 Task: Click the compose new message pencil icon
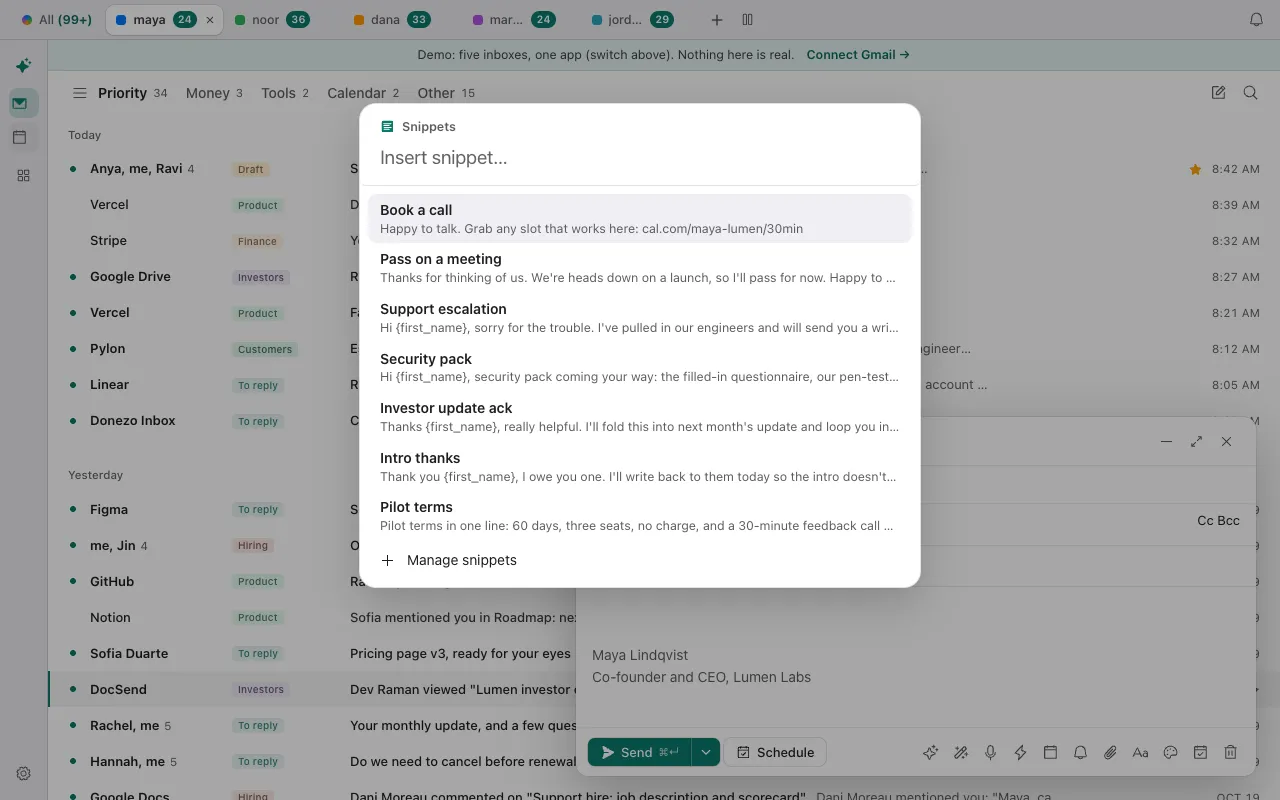click(1218, 93)
